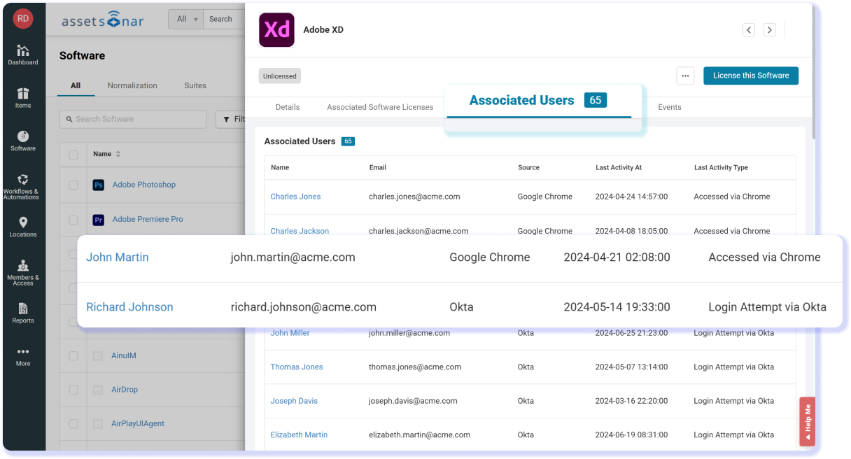The width and height of the screenshot is (851, 459).
Task: Open the Items sidebar icon
Action: point(23,98)
